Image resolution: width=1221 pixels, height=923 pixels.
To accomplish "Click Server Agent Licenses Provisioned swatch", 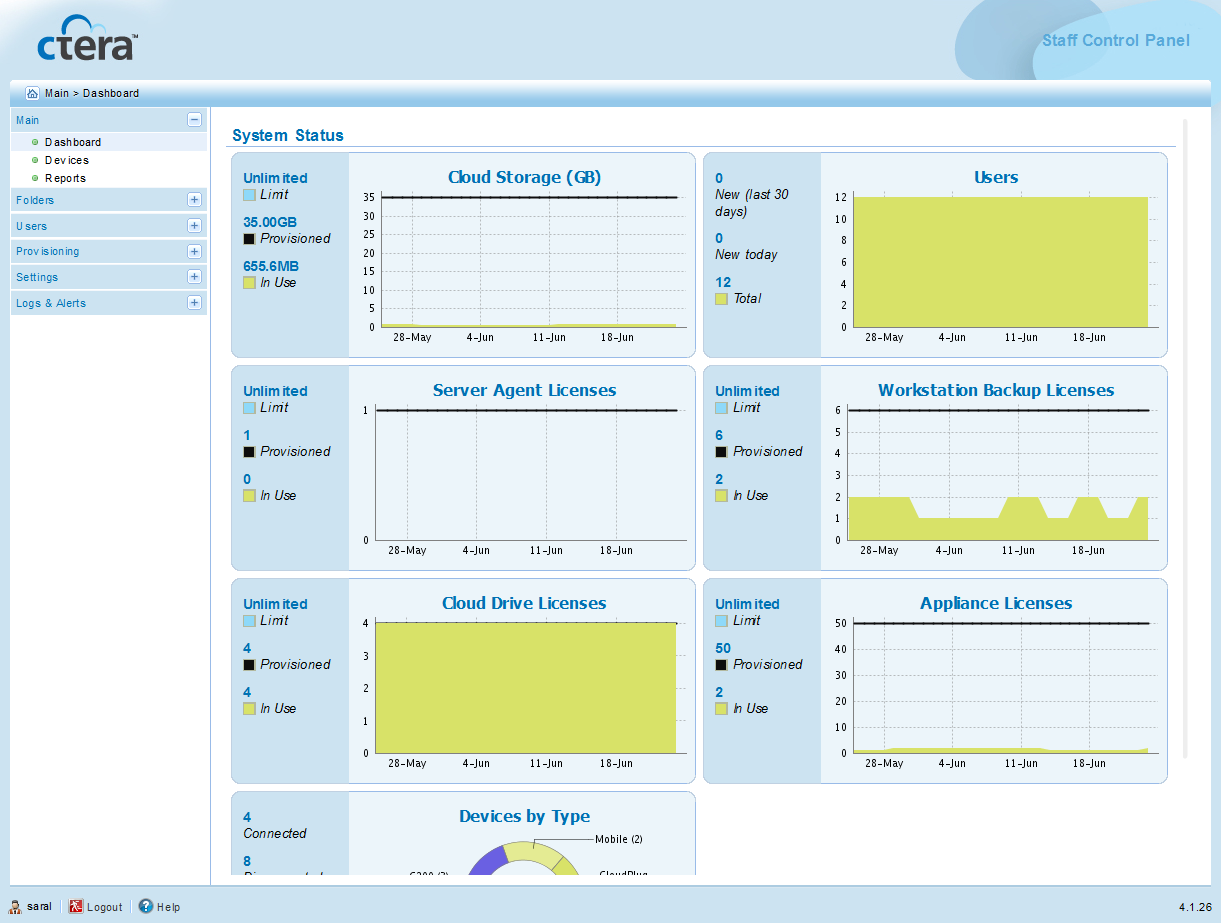I will pos(249,452).
